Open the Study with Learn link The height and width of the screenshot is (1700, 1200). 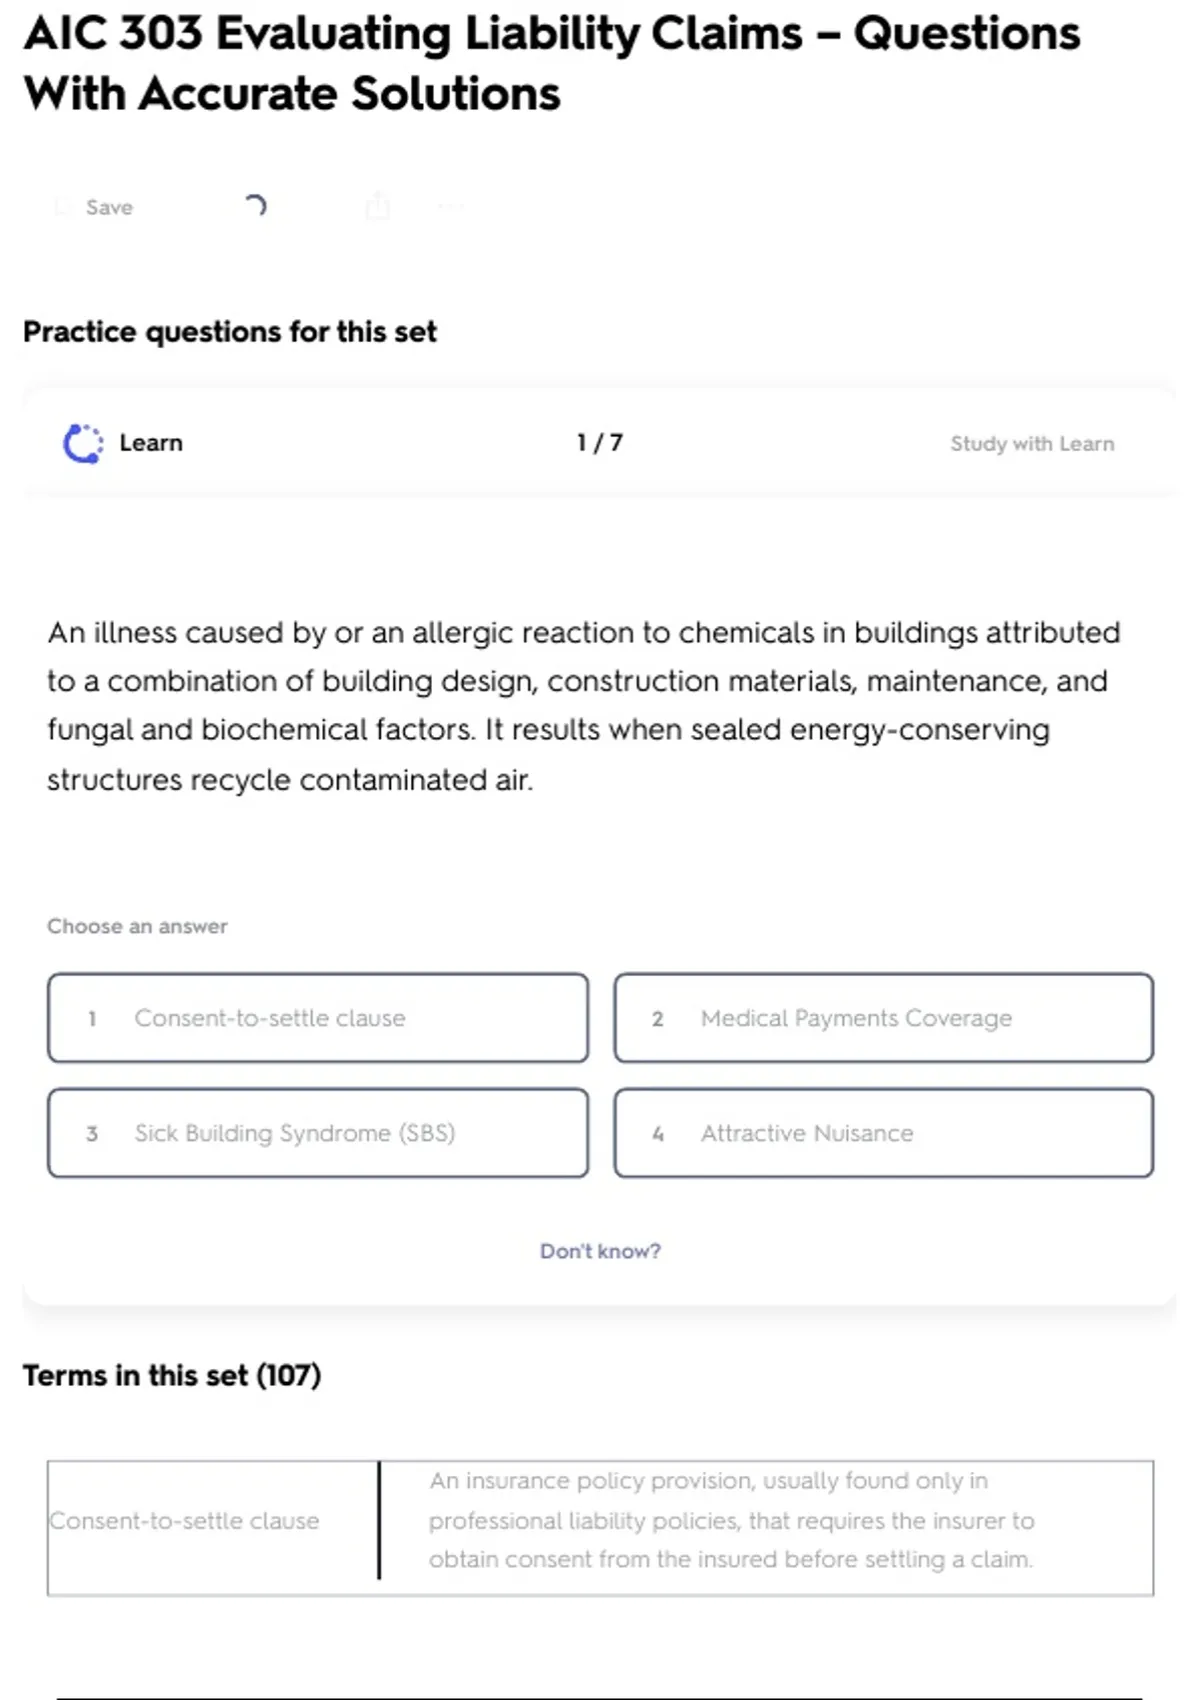point(1031,444)
